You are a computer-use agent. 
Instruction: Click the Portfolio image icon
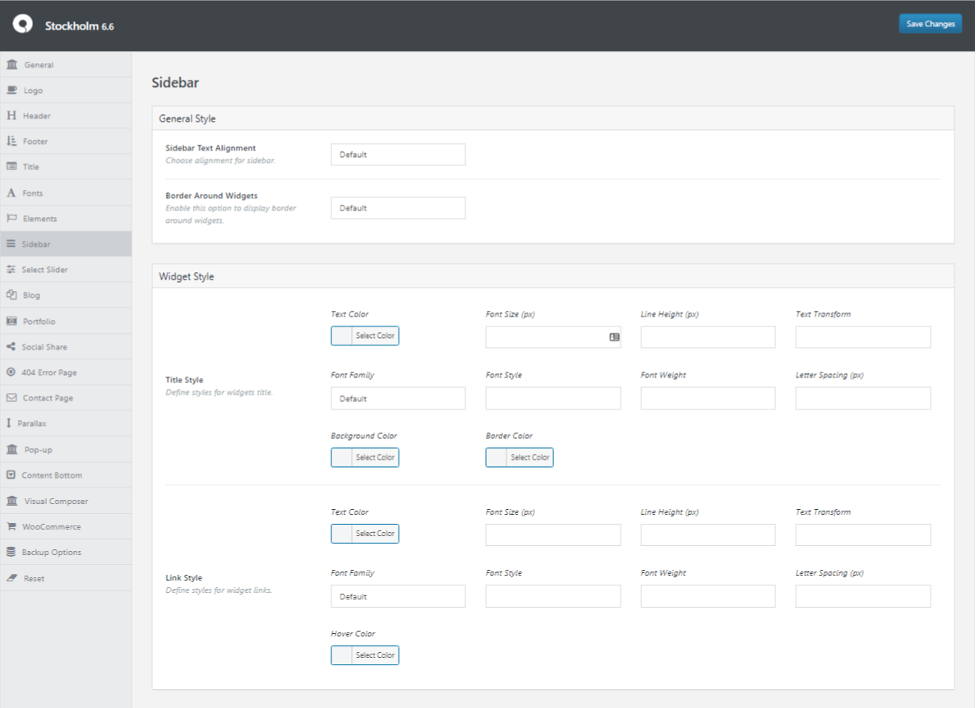tap(11, 321)
